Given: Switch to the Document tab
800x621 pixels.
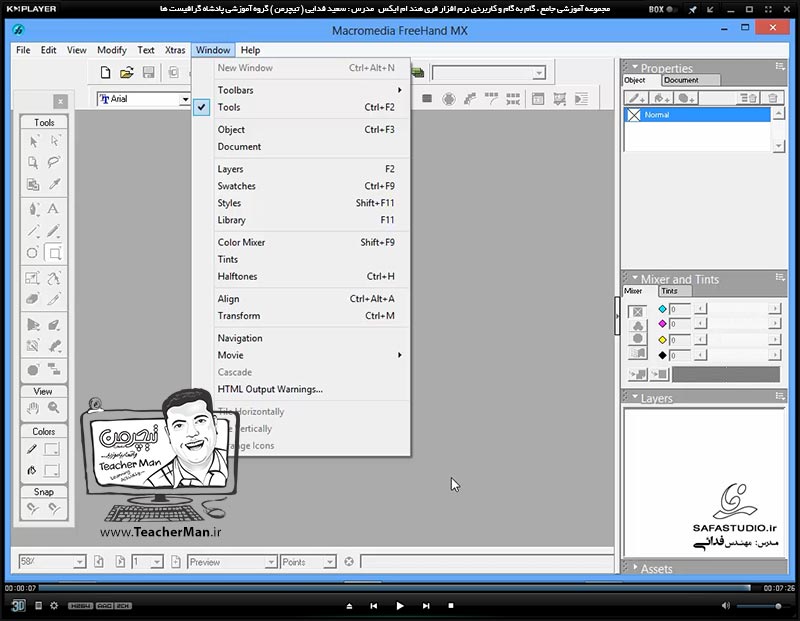Looking at the screenshot, I should [x=690, y=80].
